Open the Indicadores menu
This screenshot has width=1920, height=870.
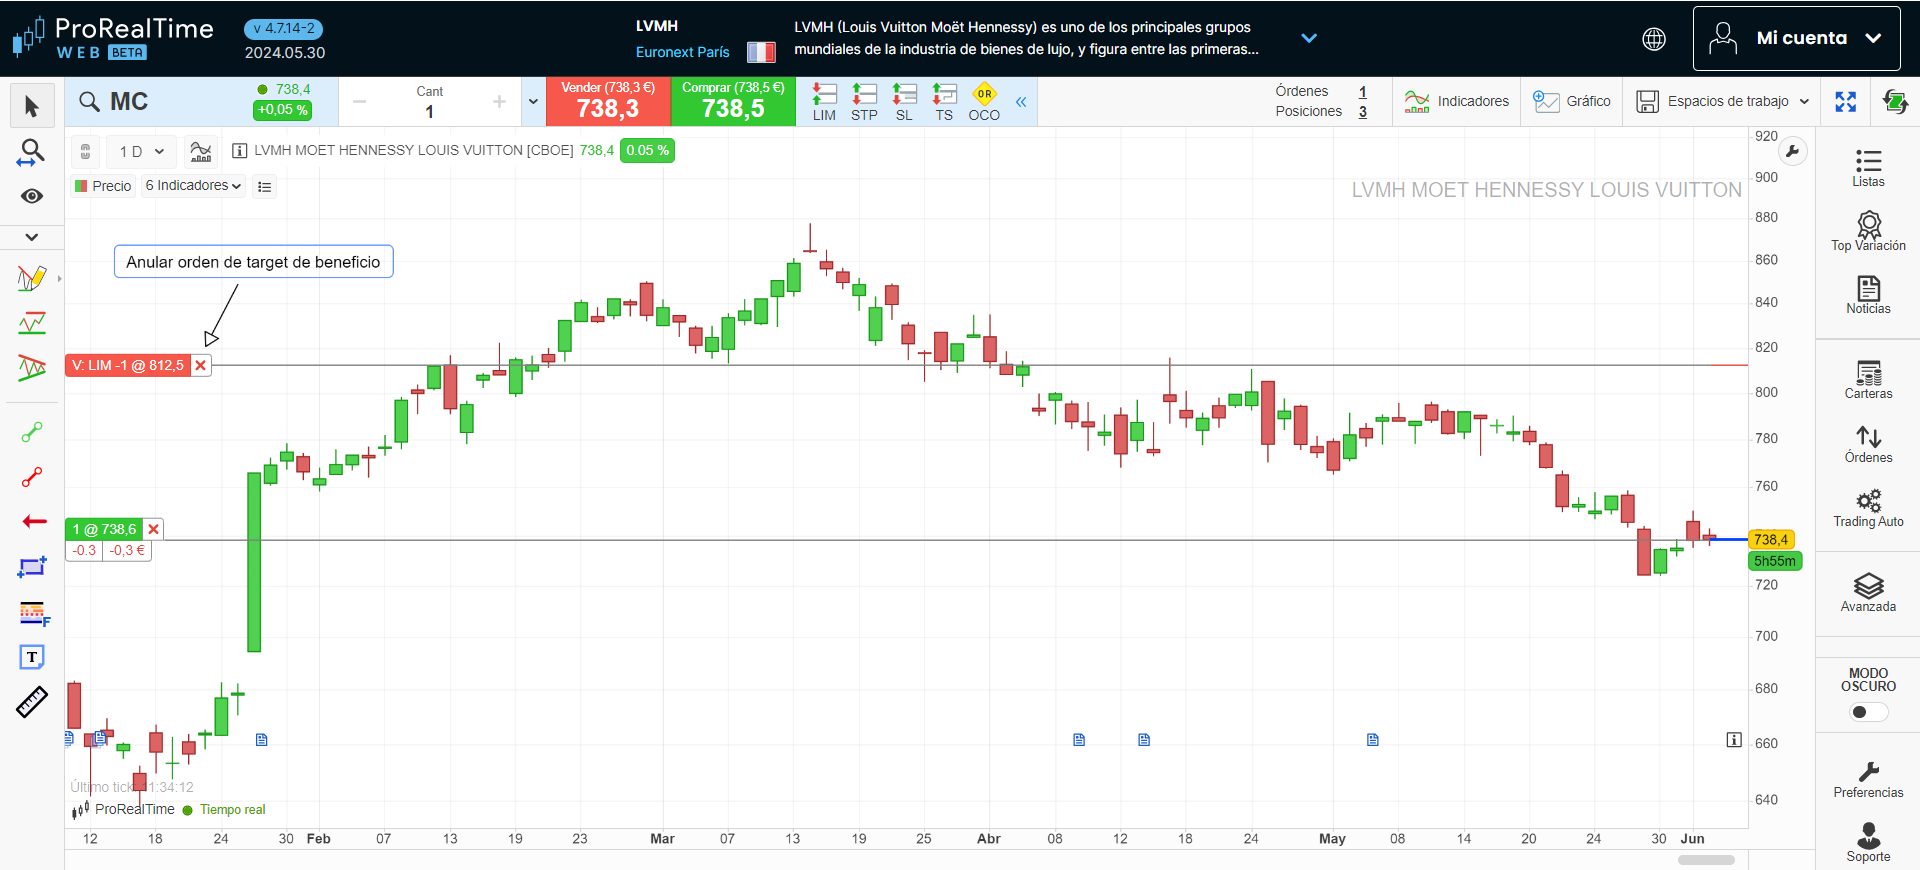coord(1456,101)
